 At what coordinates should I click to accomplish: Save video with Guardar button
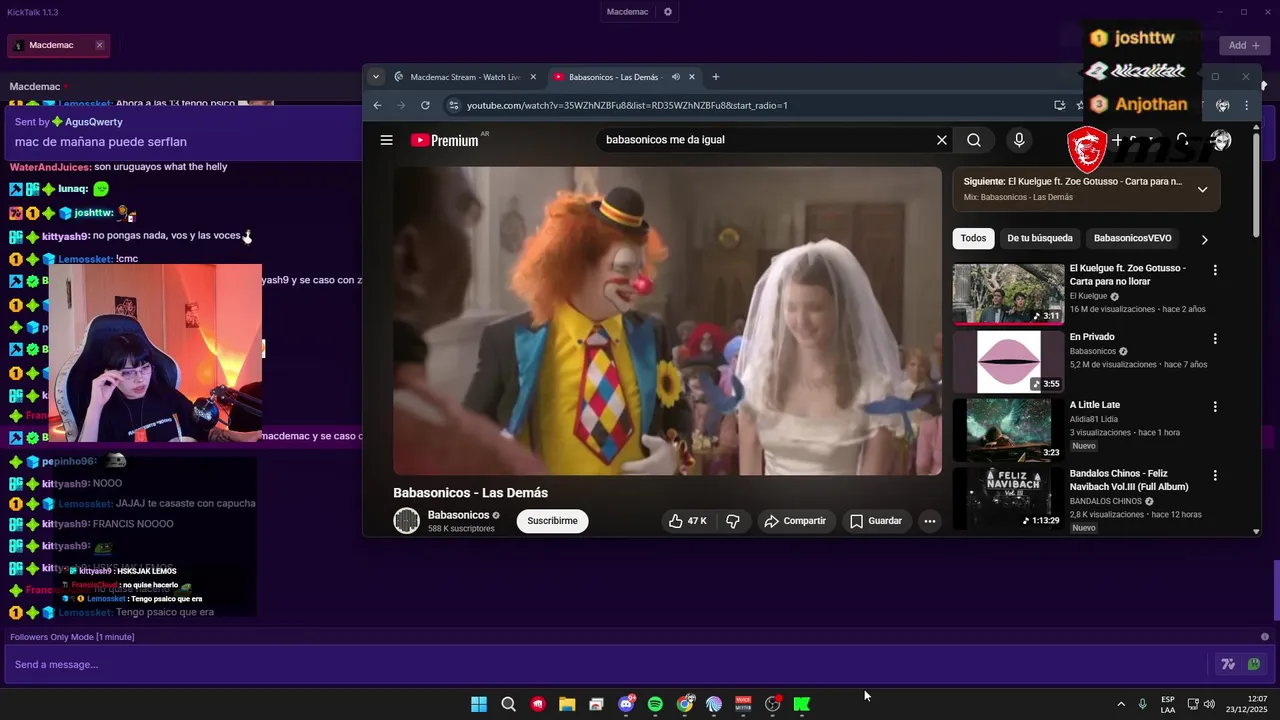click(876, 521)
